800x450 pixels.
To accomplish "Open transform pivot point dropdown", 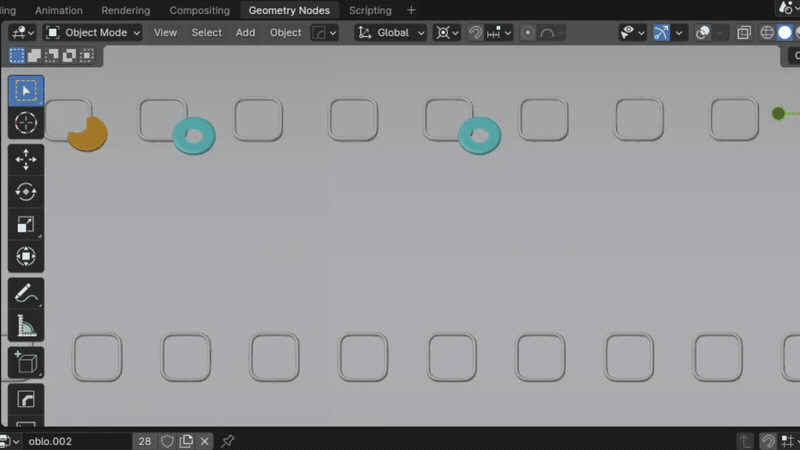I will [447, 33].
